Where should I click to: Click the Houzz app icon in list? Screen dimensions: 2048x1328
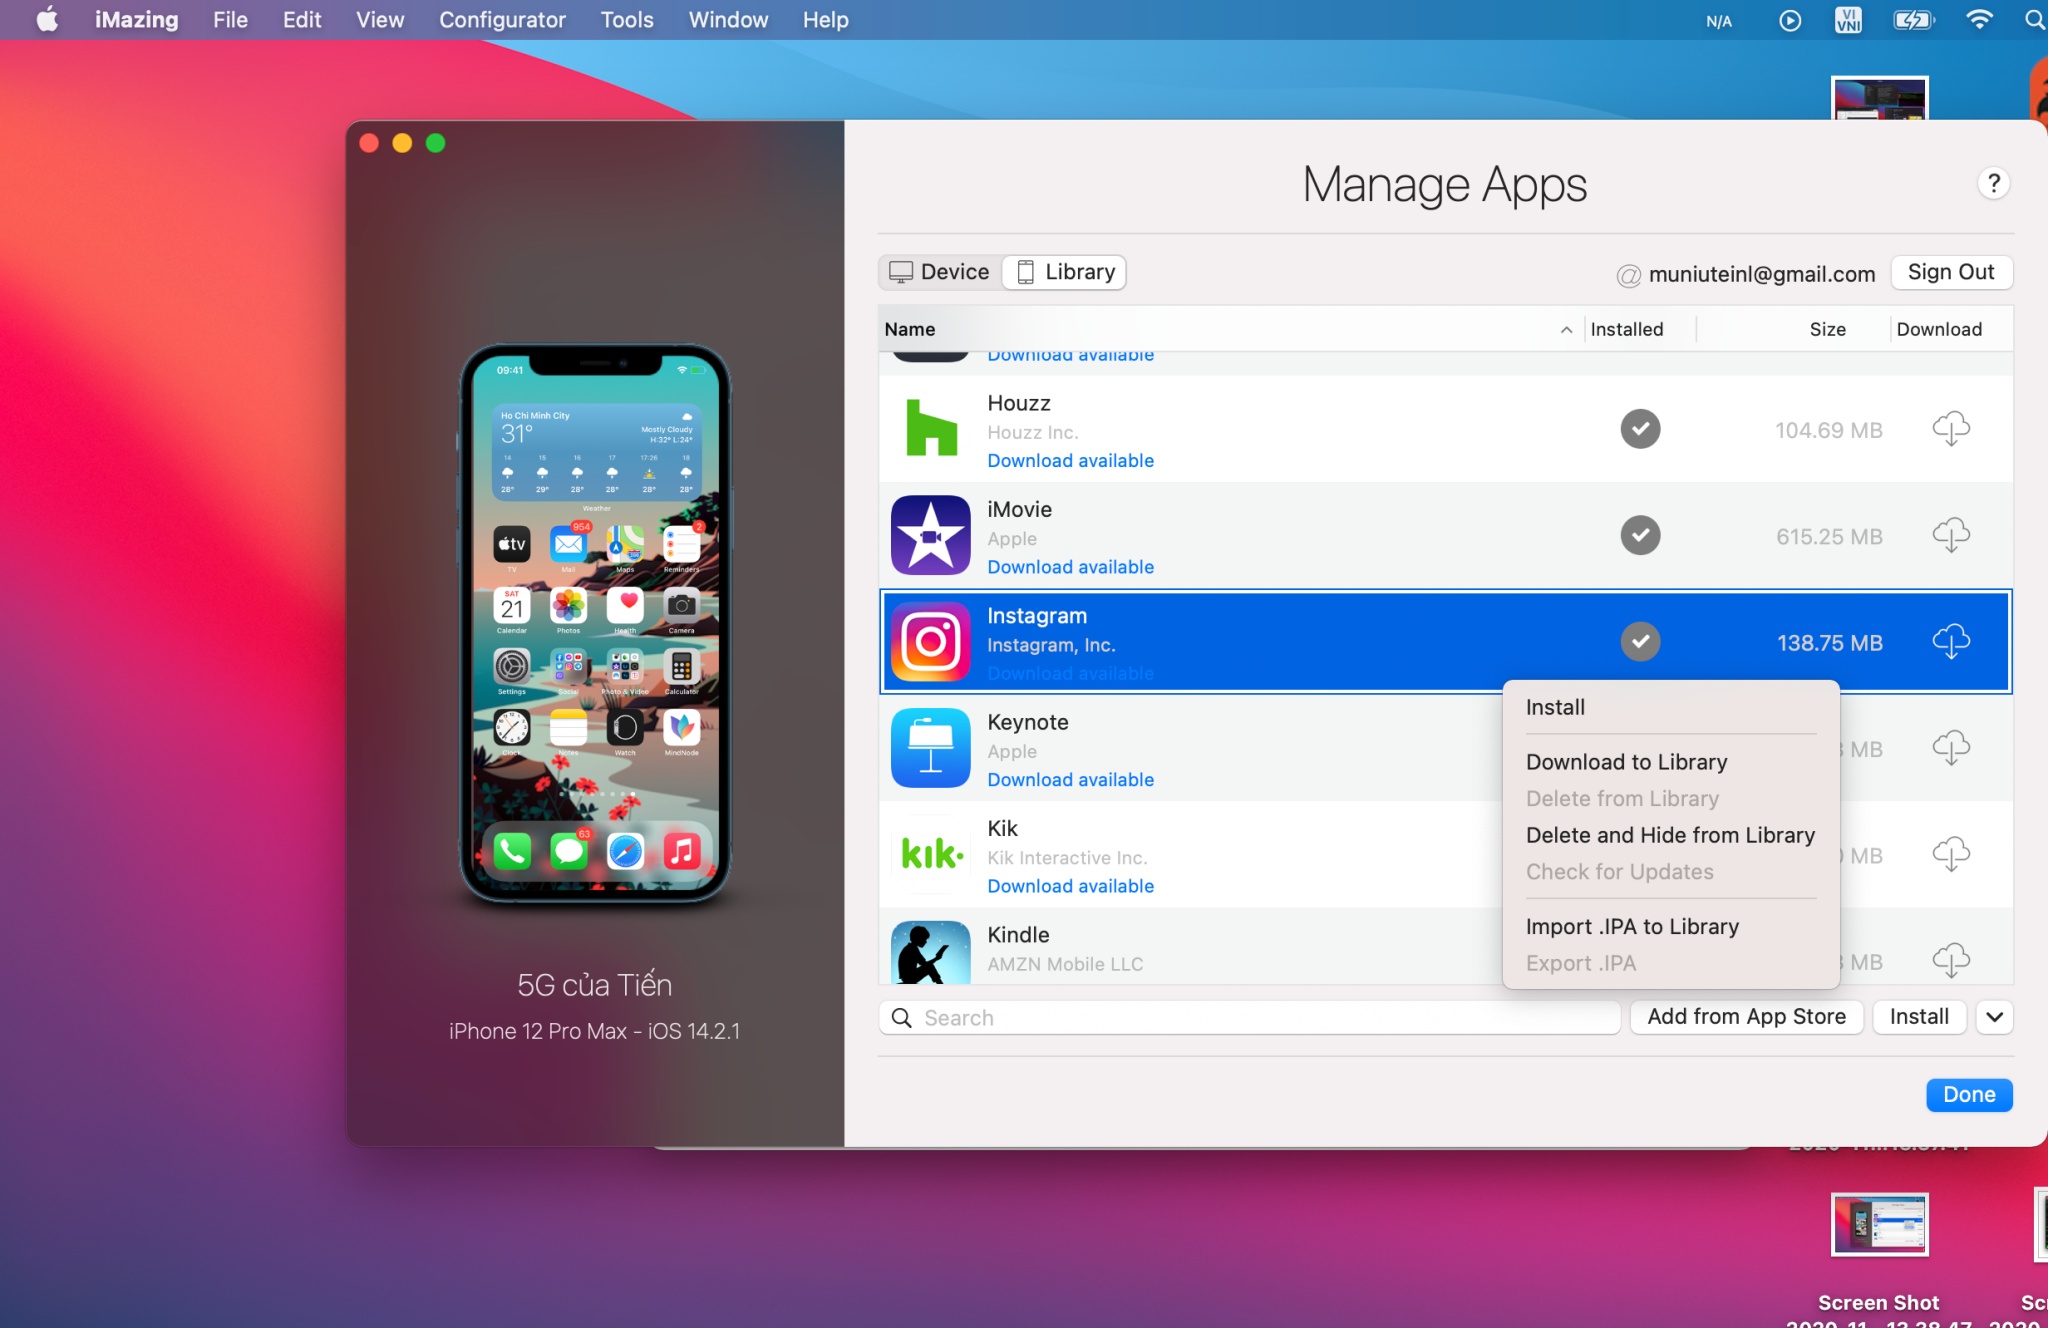pos(927,428)
